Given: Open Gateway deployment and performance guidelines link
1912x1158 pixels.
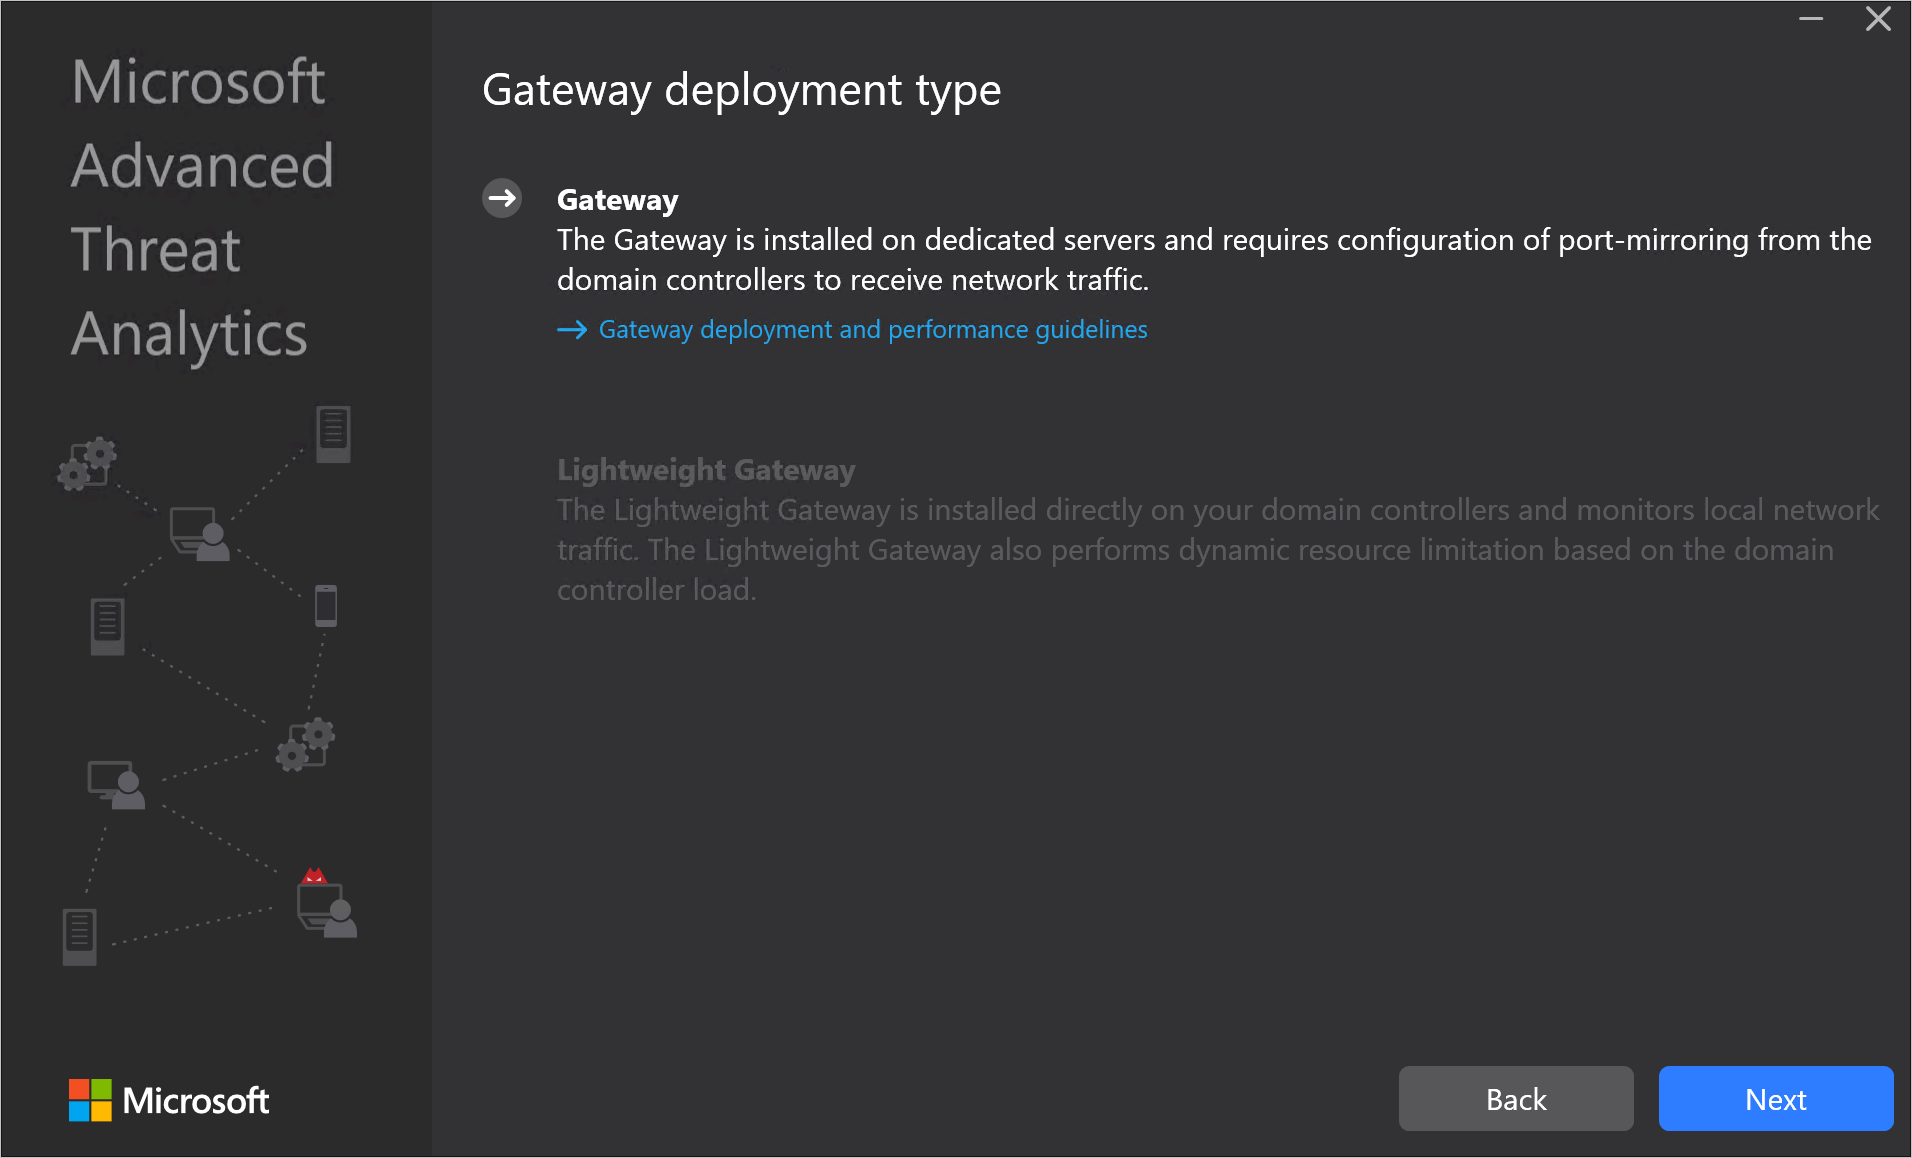Looking at the screenshot, I should coord(873,329).
